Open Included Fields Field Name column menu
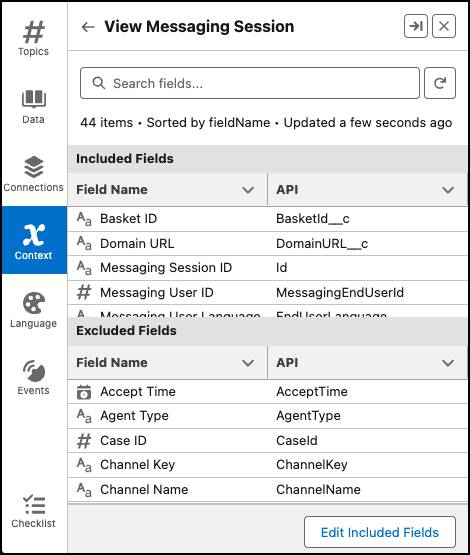Image resolution: width=470 pixels, height=555 pixels. [x=248, y=190]
